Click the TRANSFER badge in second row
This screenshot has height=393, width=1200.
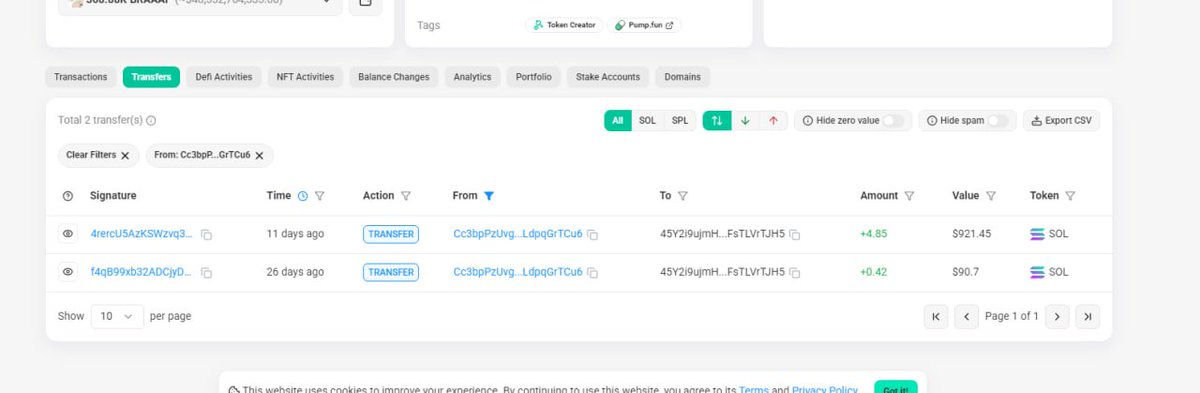[391, 272]
